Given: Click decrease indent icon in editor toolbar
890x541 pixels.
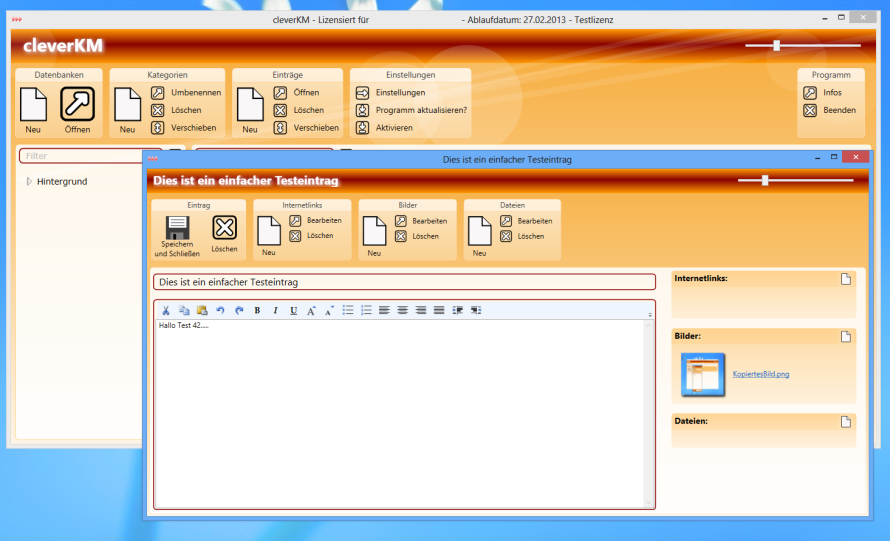Looking at the screenshot, I should [x=476, y=310].
